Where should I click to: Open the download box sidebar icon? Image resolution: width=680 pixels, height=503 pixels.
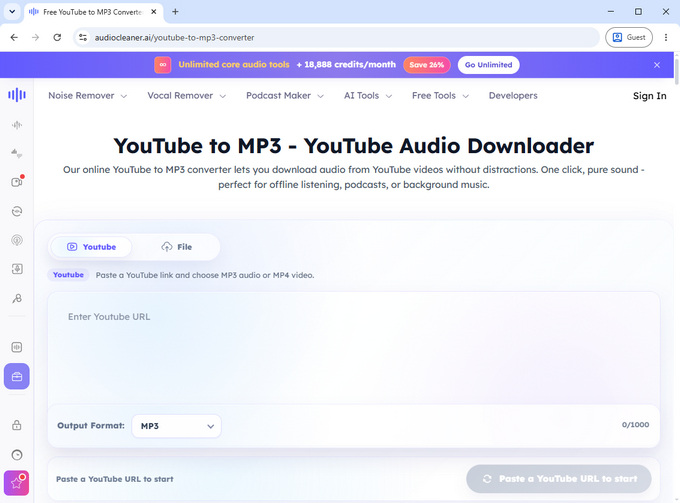click(x=17, y=269)
